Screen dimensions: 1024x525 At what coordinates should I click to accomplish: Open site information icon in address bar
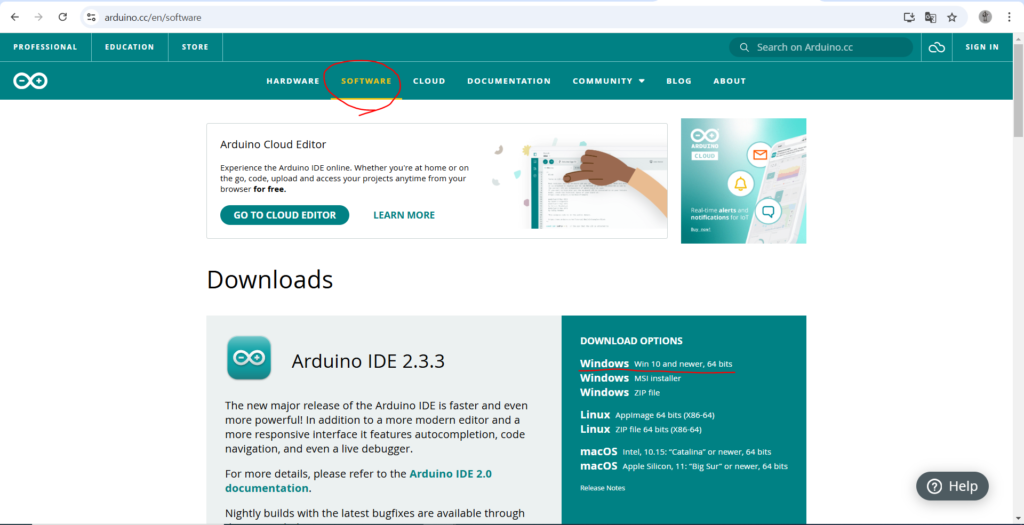pyautogui.click(x=91, y=18)
